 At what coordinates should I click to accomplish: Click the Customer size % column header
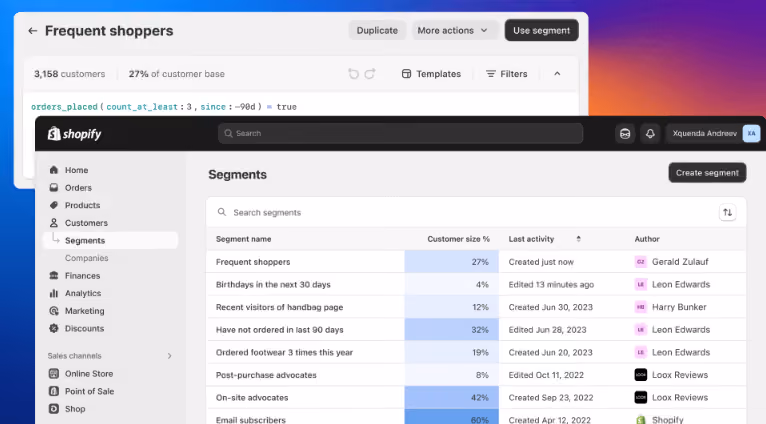click(458, 239)
